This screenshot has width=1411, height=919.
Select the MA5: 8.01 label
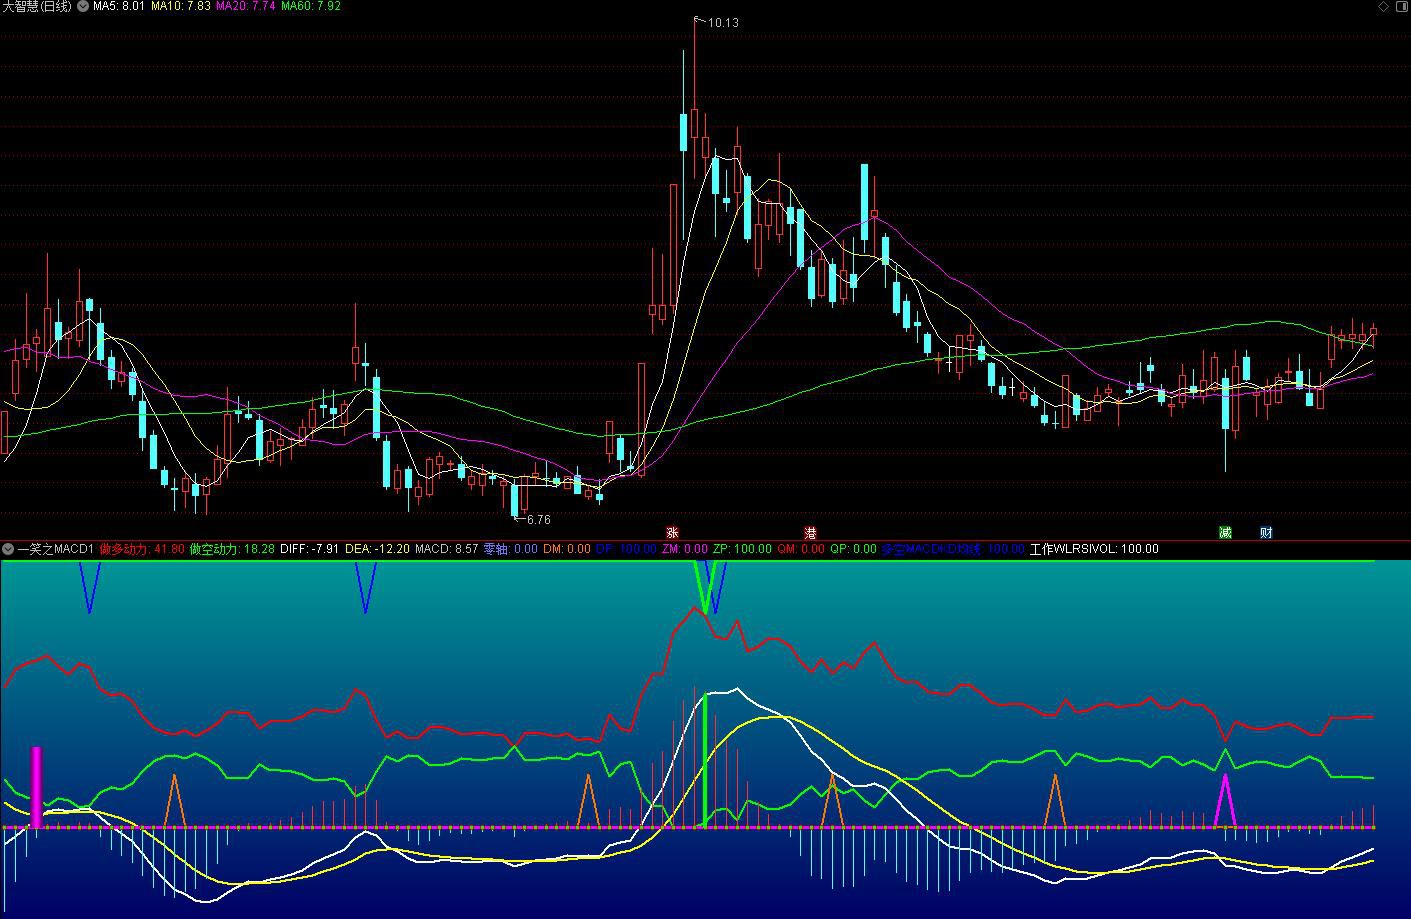coord(119,6)
